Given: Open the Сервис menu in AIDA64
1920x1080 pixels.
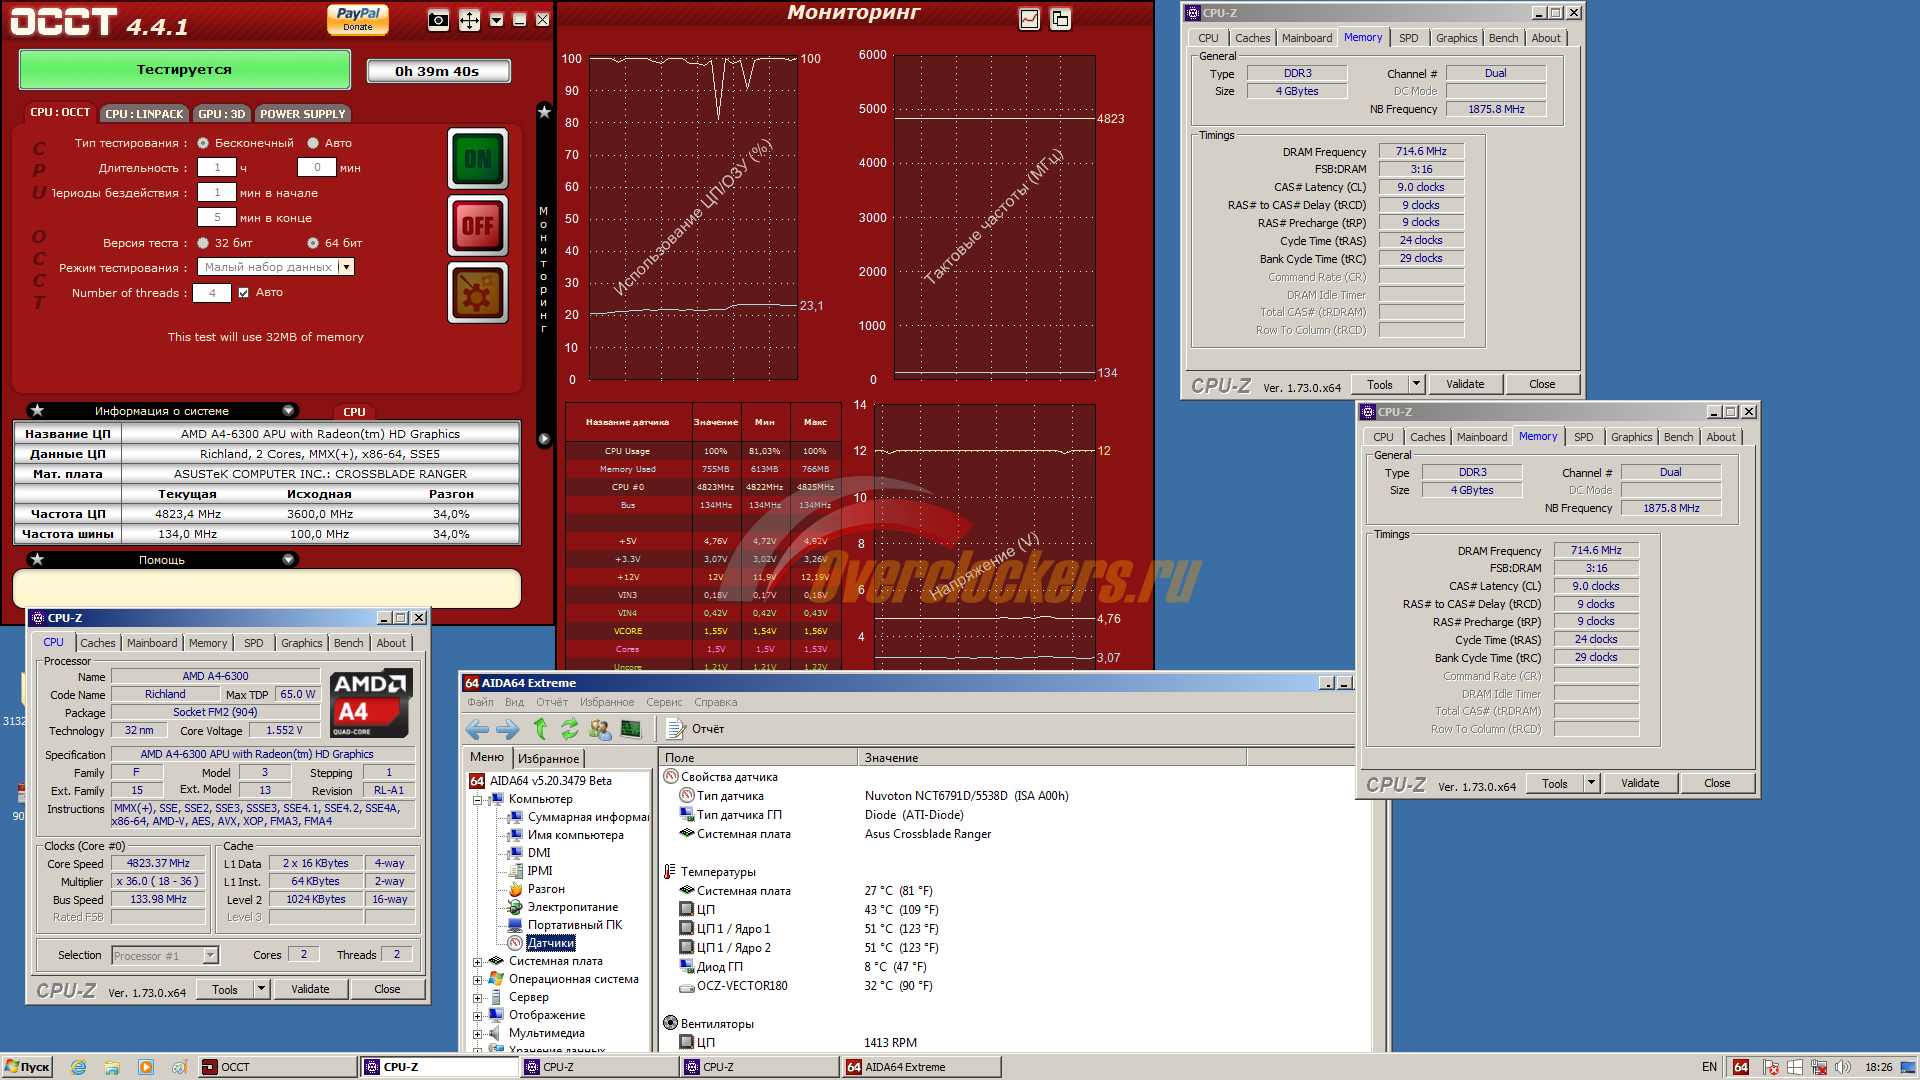Looking at the screenshot, I should click(664, 702).
